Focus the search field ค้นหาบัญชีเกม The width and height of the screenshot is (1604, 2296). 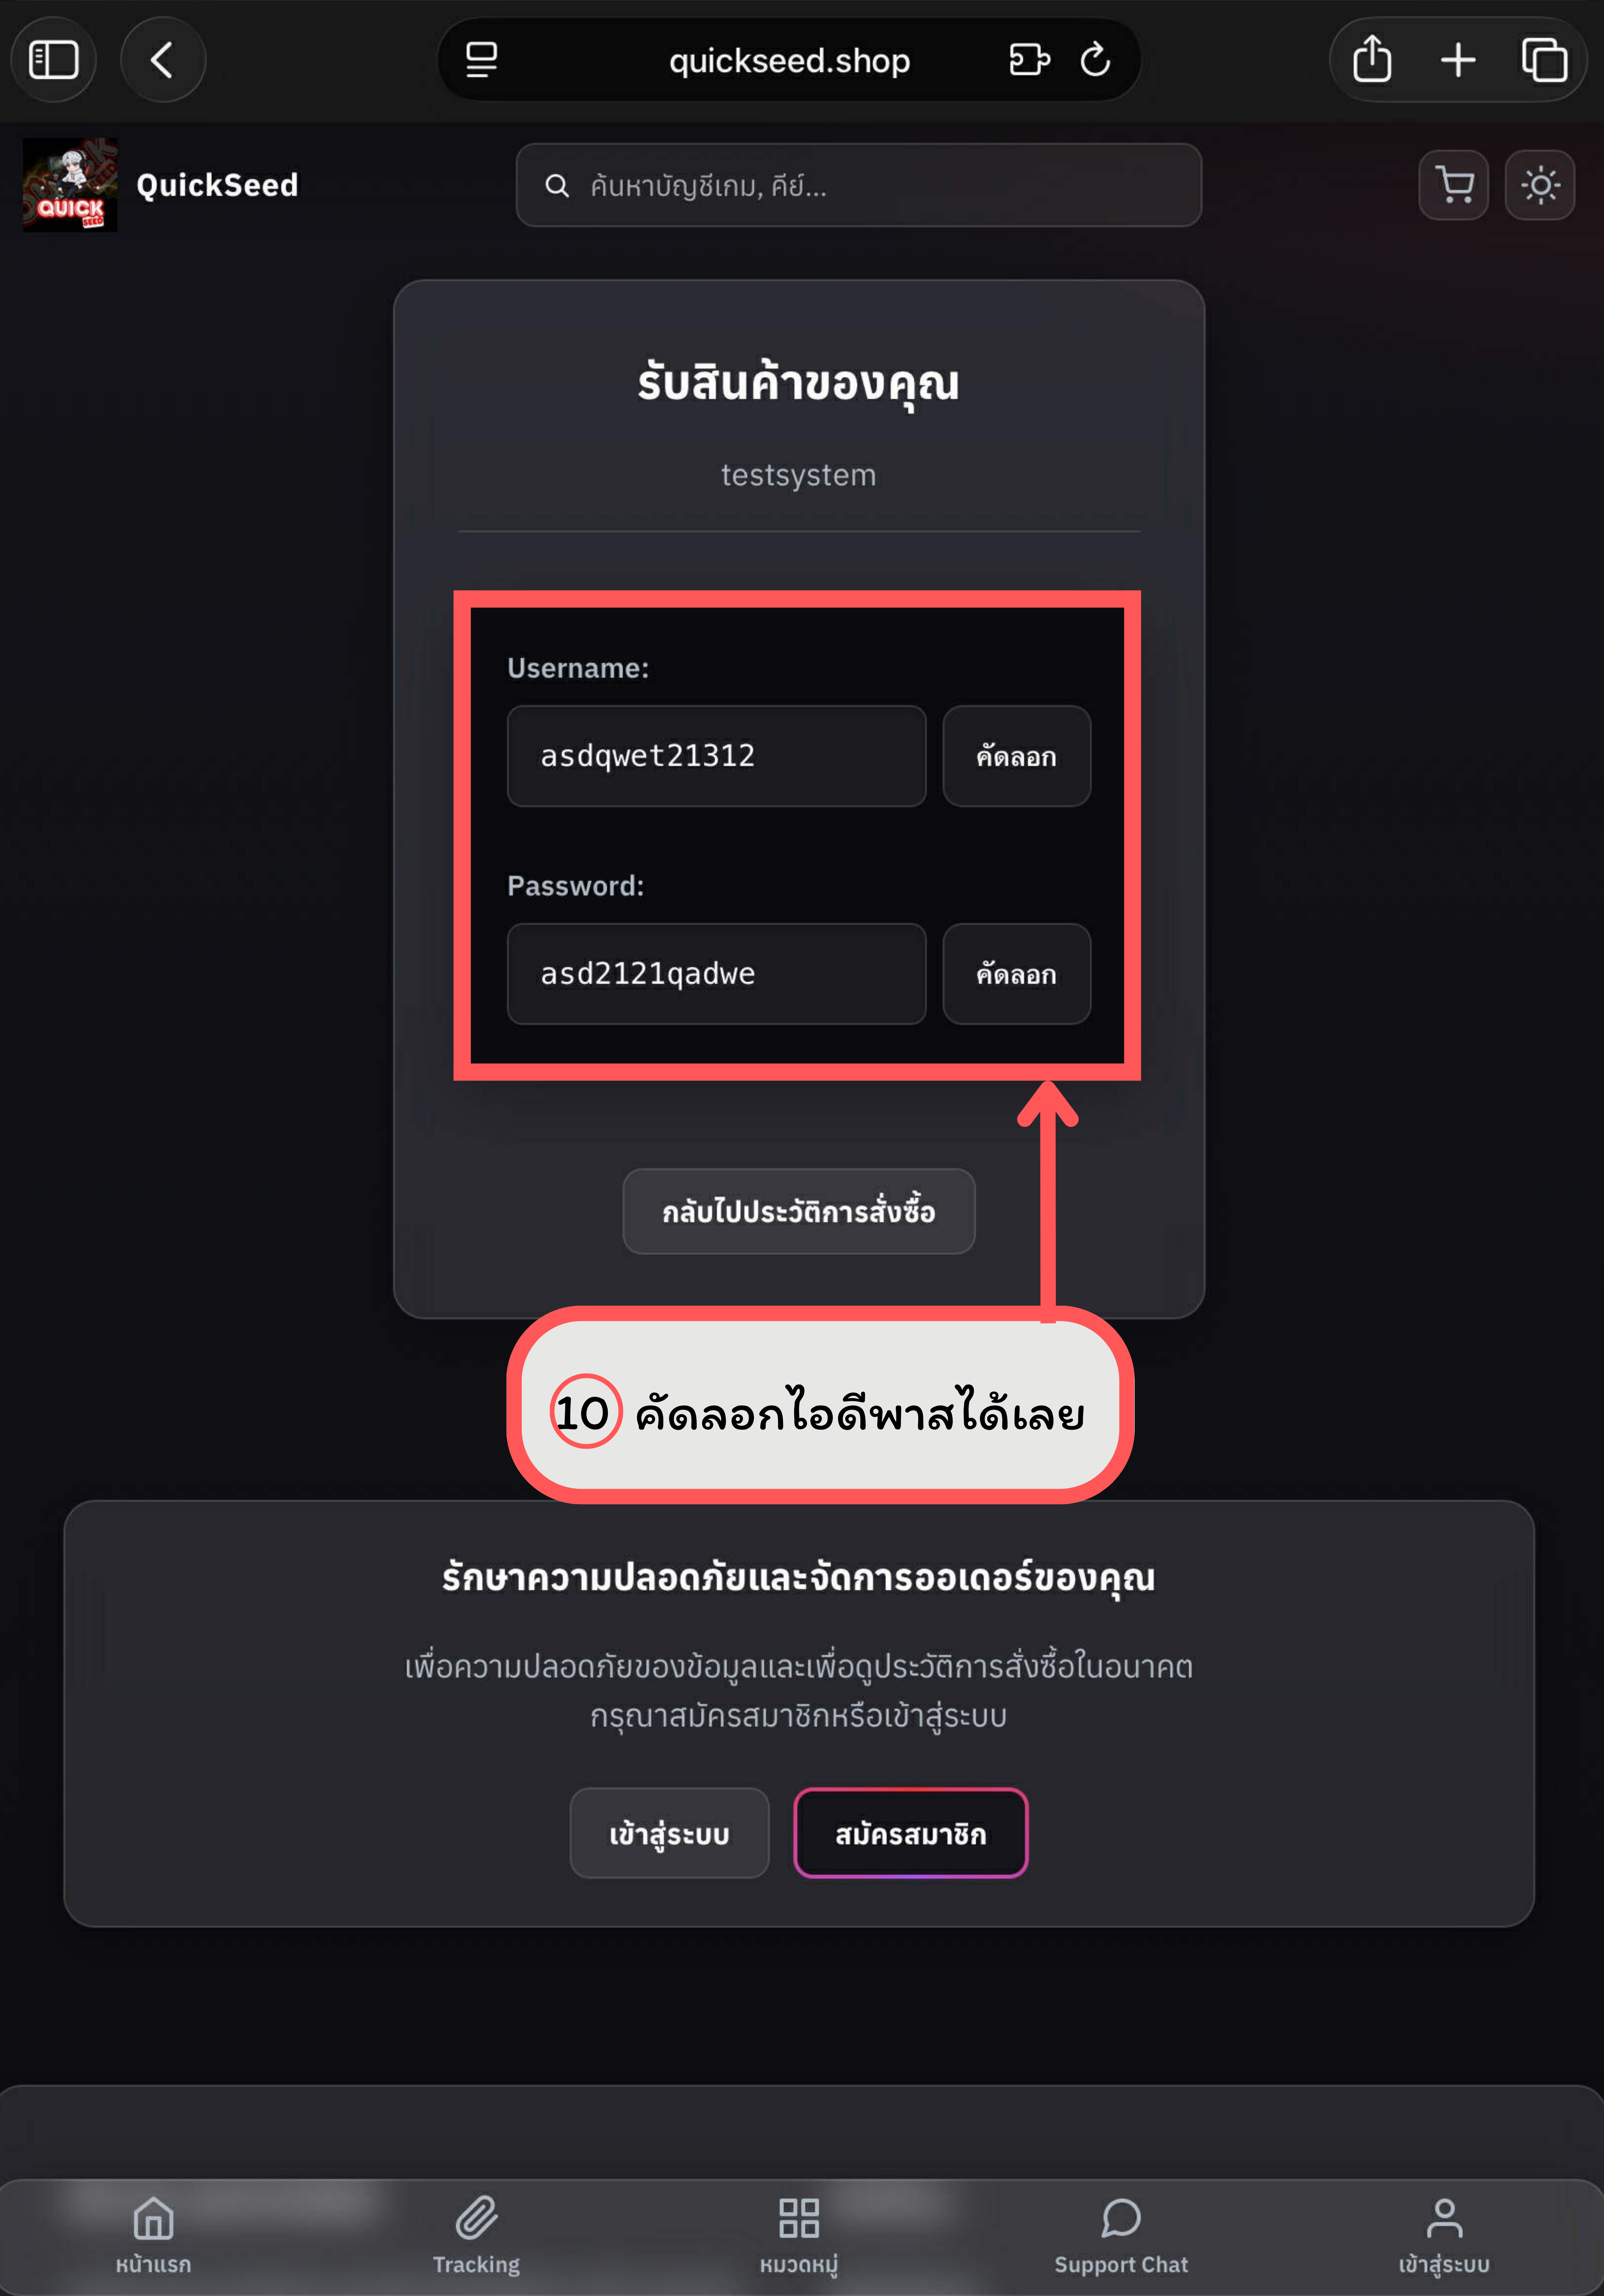(x=859, y=185)
